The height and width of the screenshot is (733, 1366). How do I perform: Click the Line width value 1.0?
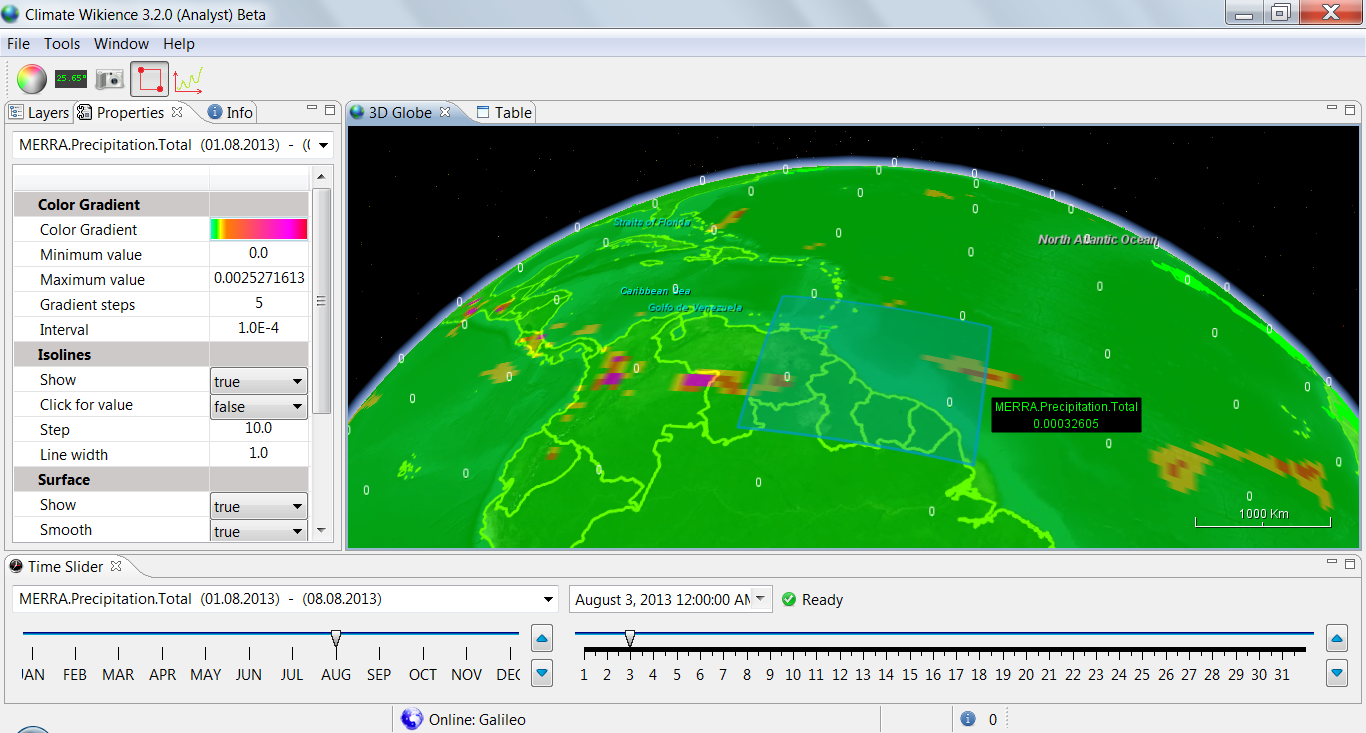[x=259, y=454]
